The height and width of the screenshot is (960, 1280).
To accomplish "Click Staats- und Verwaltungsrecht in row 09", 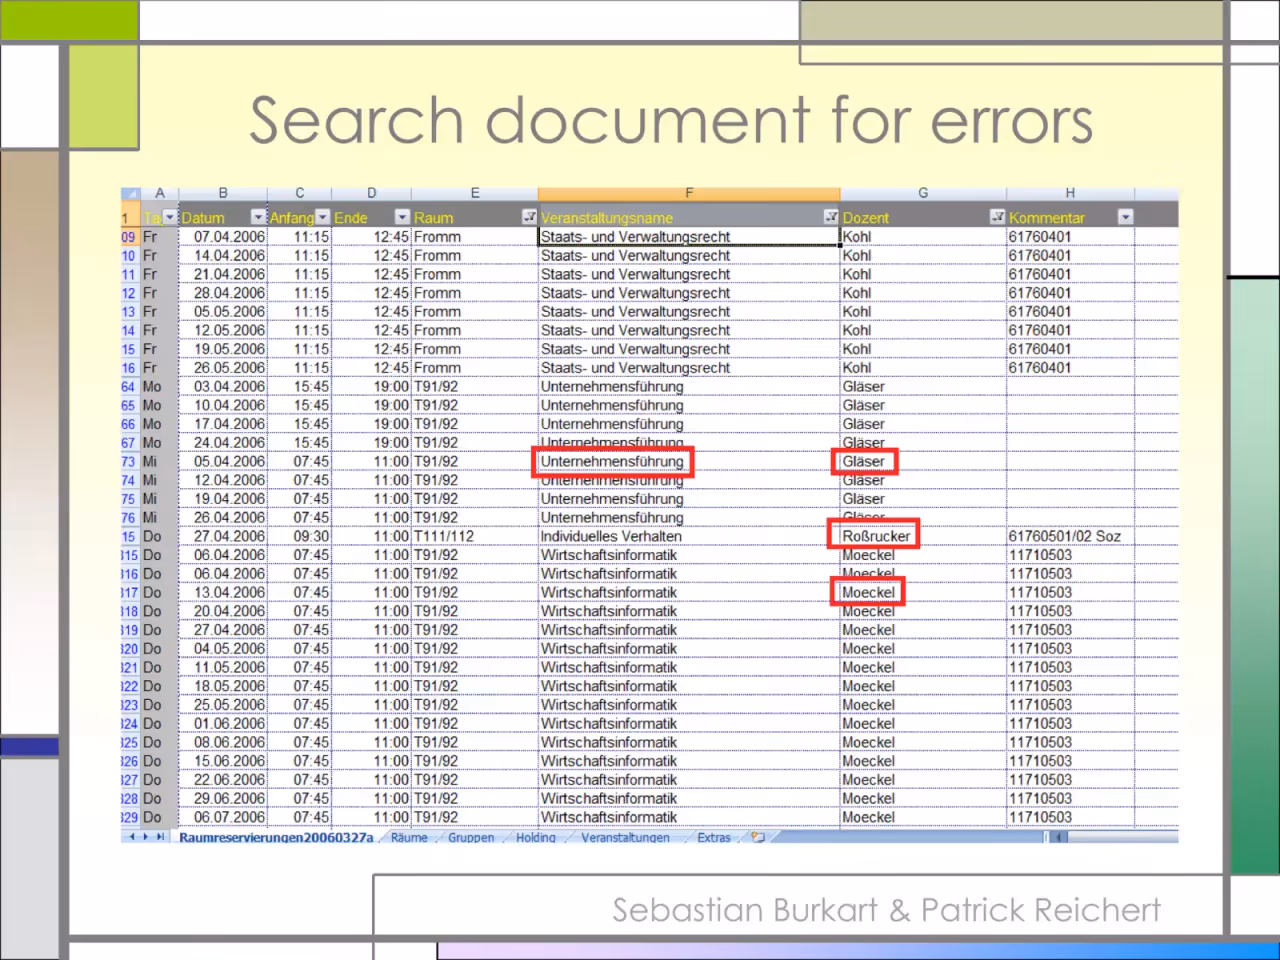I will tap(689, 237).
